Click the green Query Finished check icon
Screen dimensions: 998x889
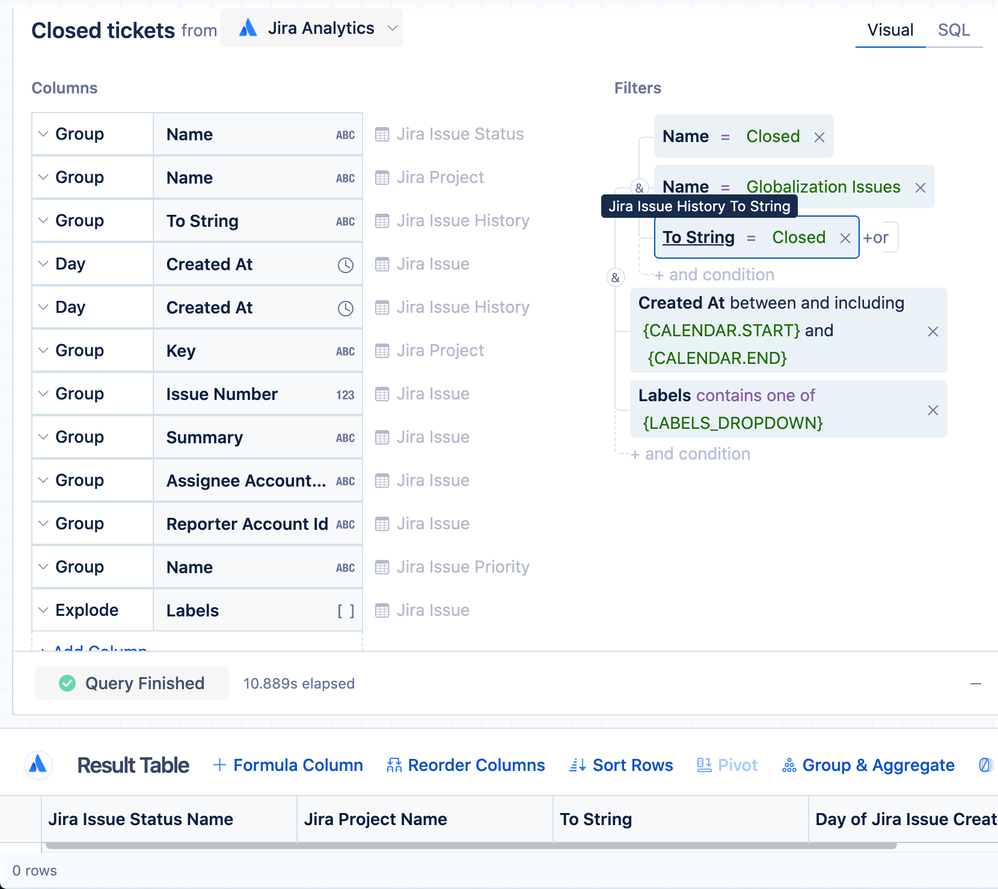click(x=67, y=683)
